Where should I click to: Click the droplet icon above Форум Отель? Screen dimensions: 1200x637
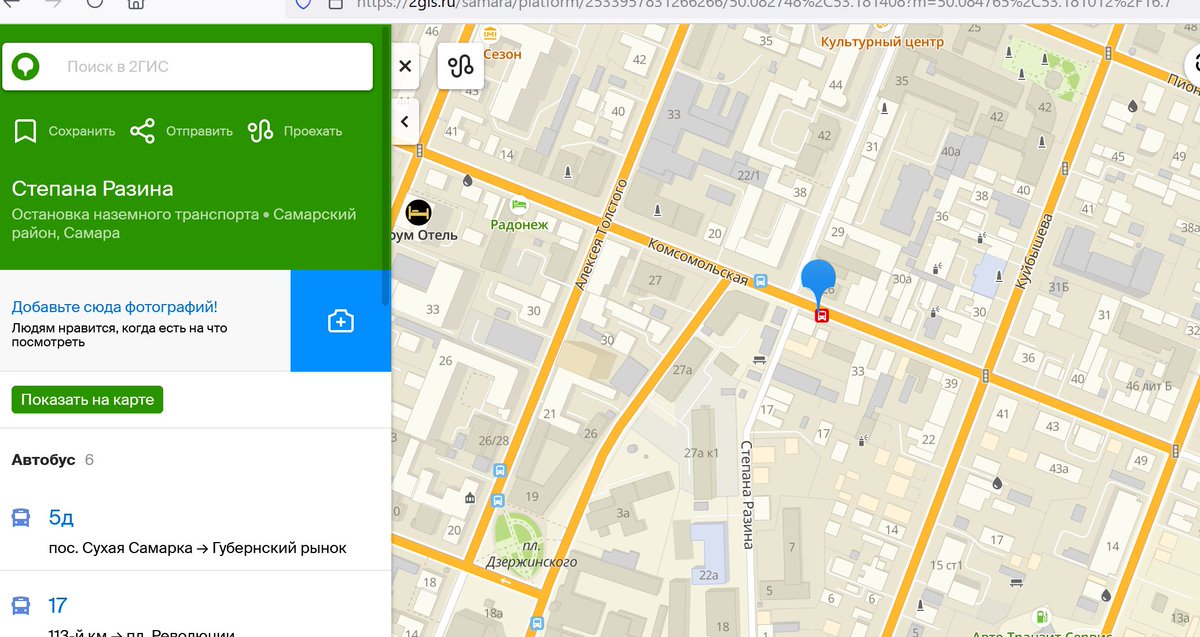[467, 181]
